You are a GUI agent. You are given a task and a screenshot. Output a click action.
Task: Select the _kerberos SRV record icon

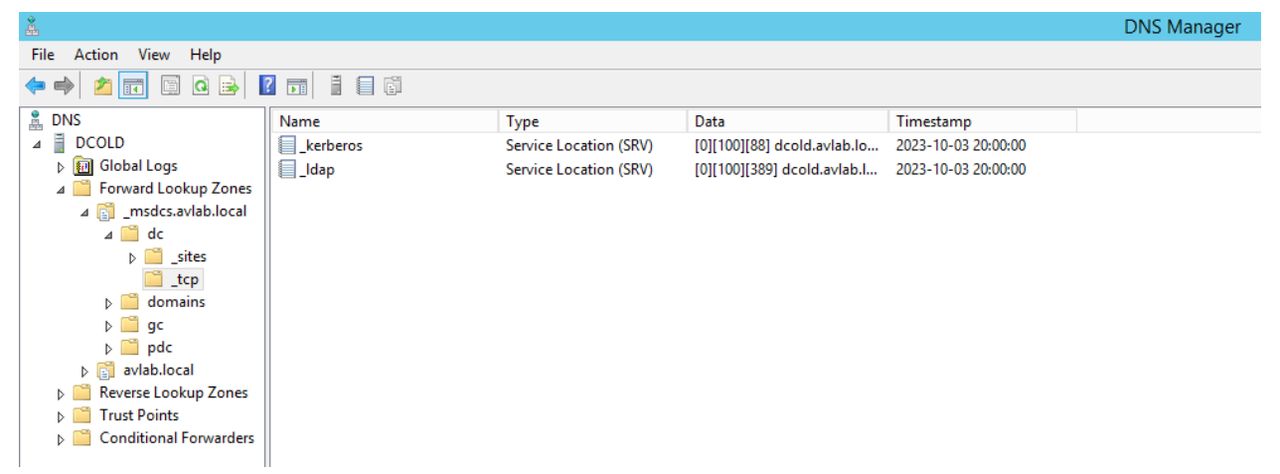click(x=288, y=146)
